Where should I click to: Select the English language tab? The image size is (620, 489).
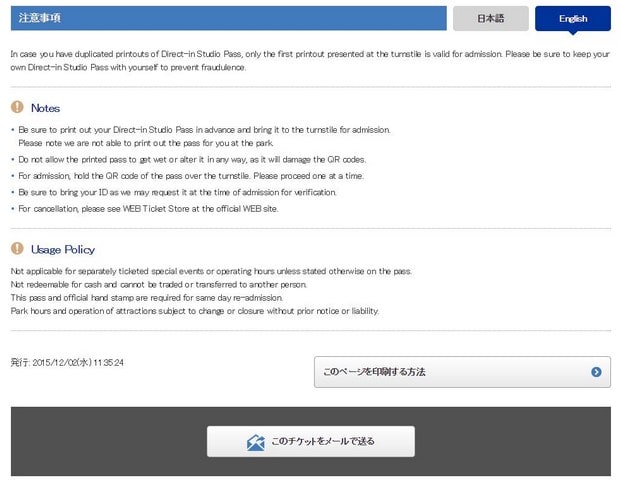point(573,18)
